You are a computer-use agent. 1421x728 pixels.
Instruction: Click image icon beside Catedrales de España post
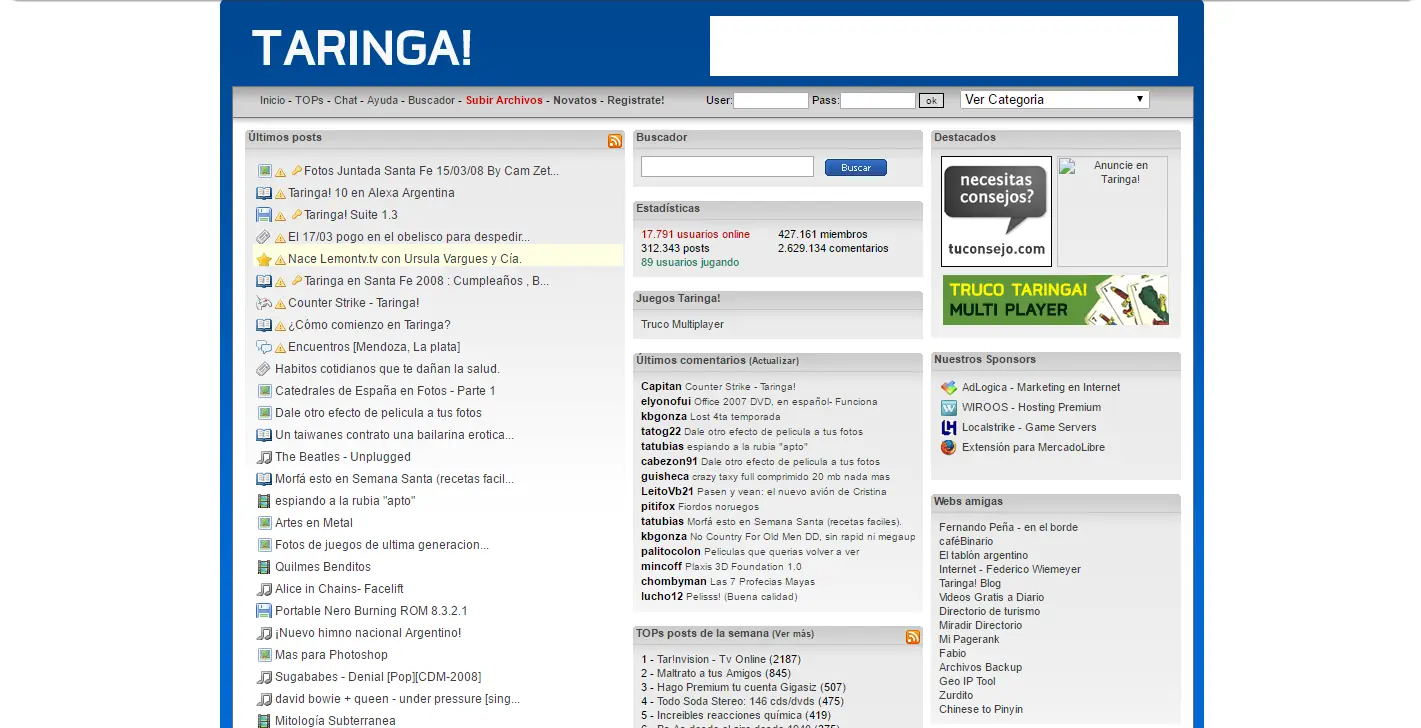point(264,391)
